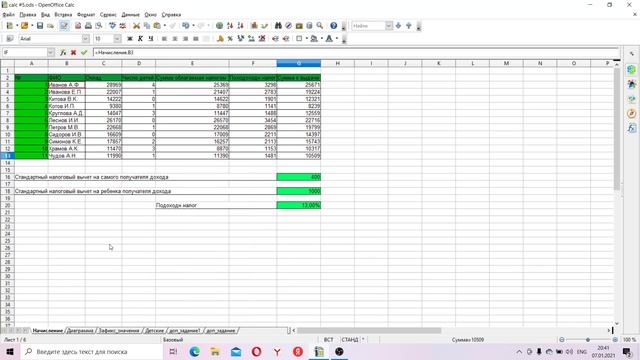Image resolution: width=640 pixels, height=360 pixels.
Task: Insert a hyperlink via the globe icon
Action: tap(219, 26)
